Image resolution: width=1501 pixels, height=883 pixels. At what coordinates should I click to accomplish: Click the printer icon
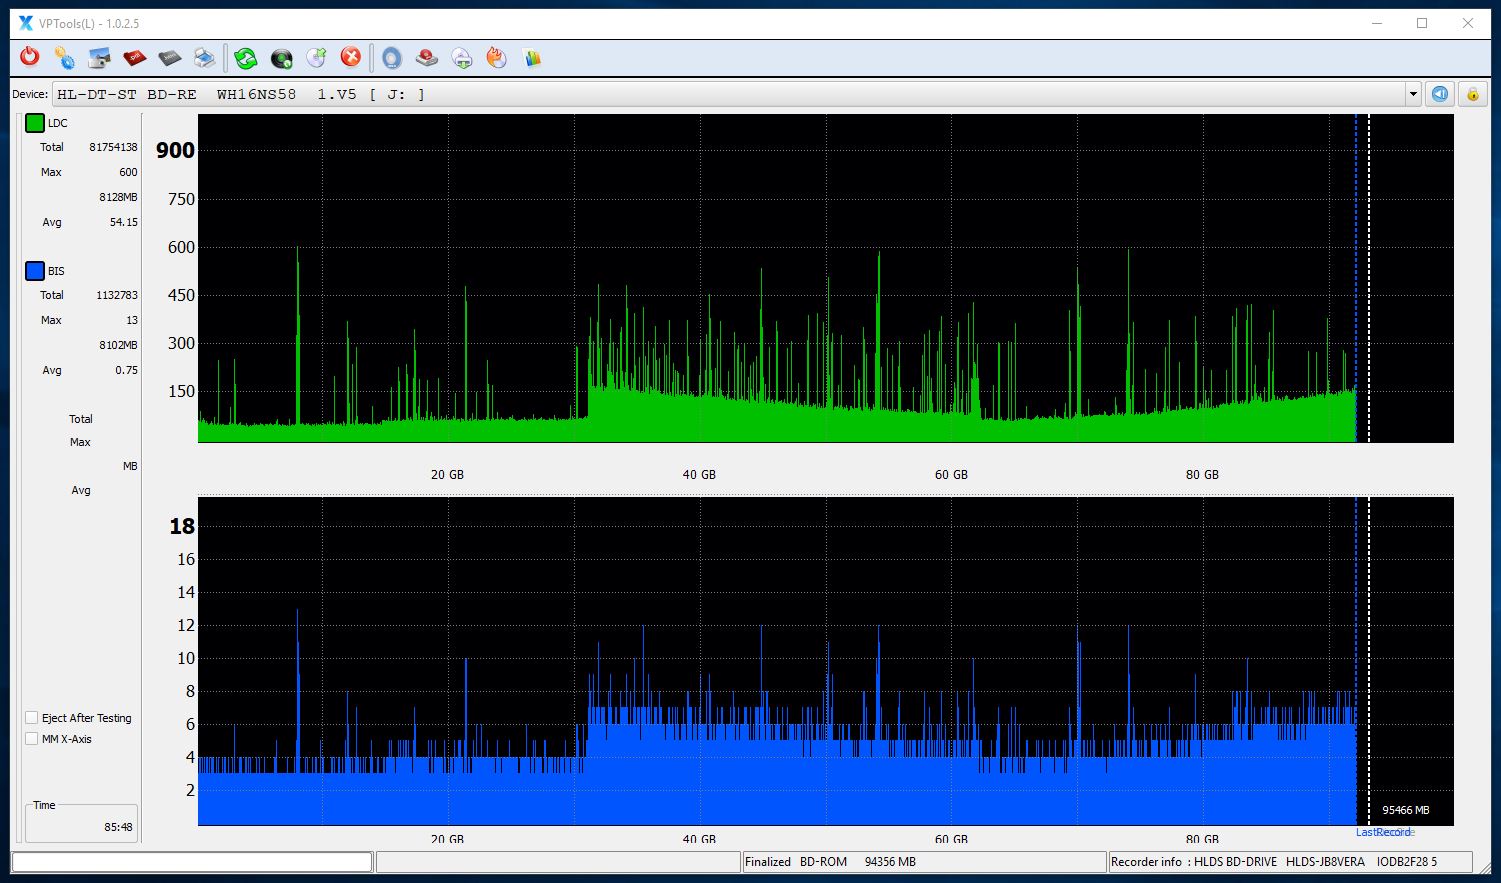pyautogui.click(x=204, y=58)
